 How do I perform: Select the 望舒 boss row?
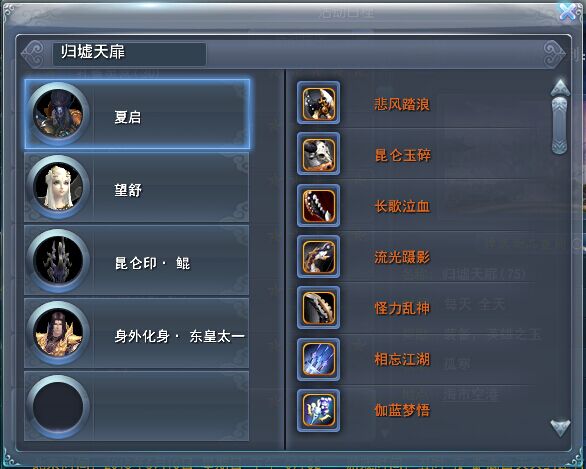coord(136,187)
